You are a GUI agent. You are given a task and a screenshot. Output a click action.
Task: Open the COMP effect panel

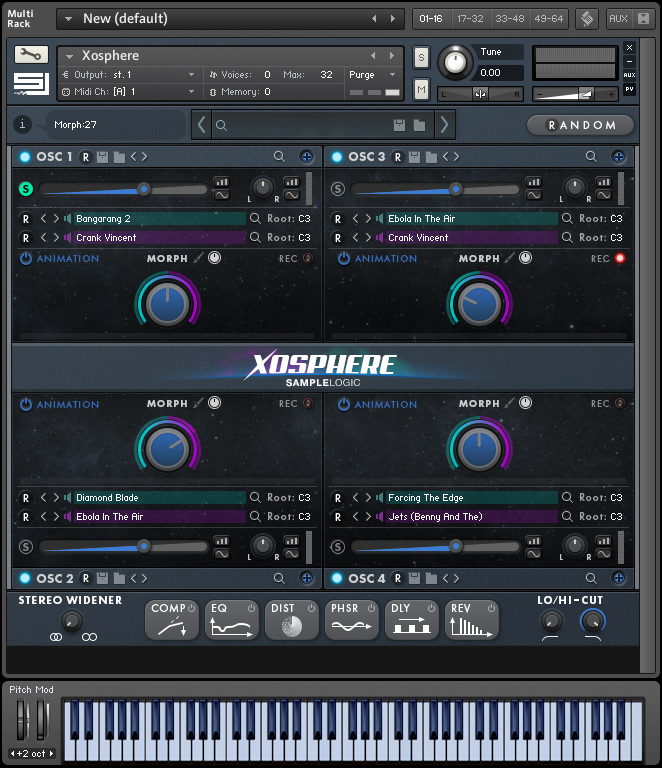coord(172,621)
